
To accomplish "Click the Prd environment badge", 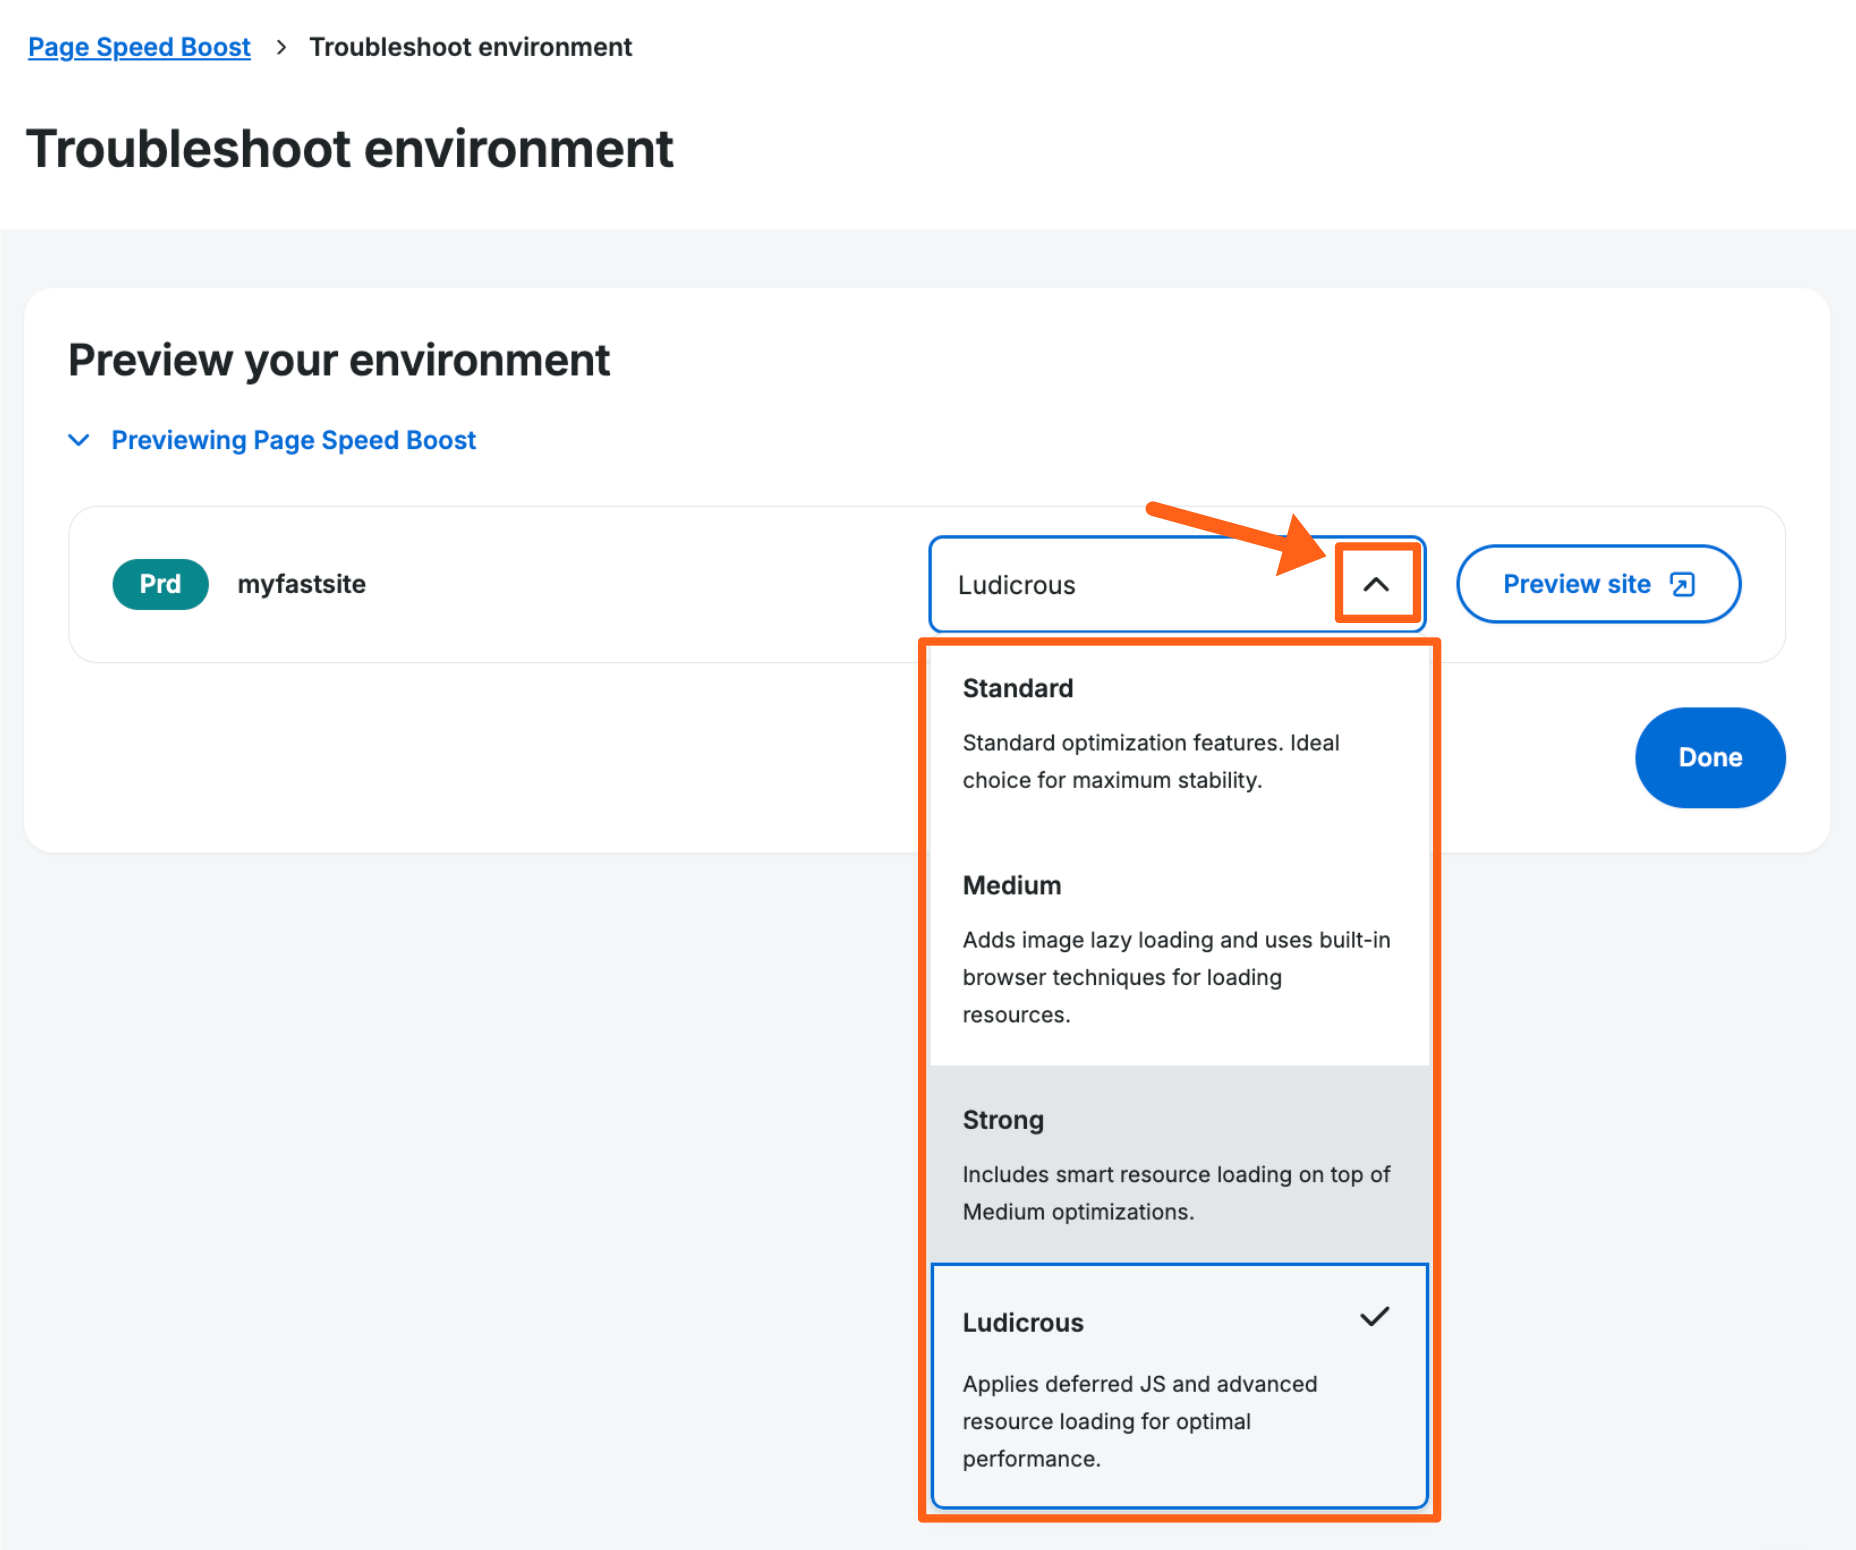I will [x=160, y=584].
